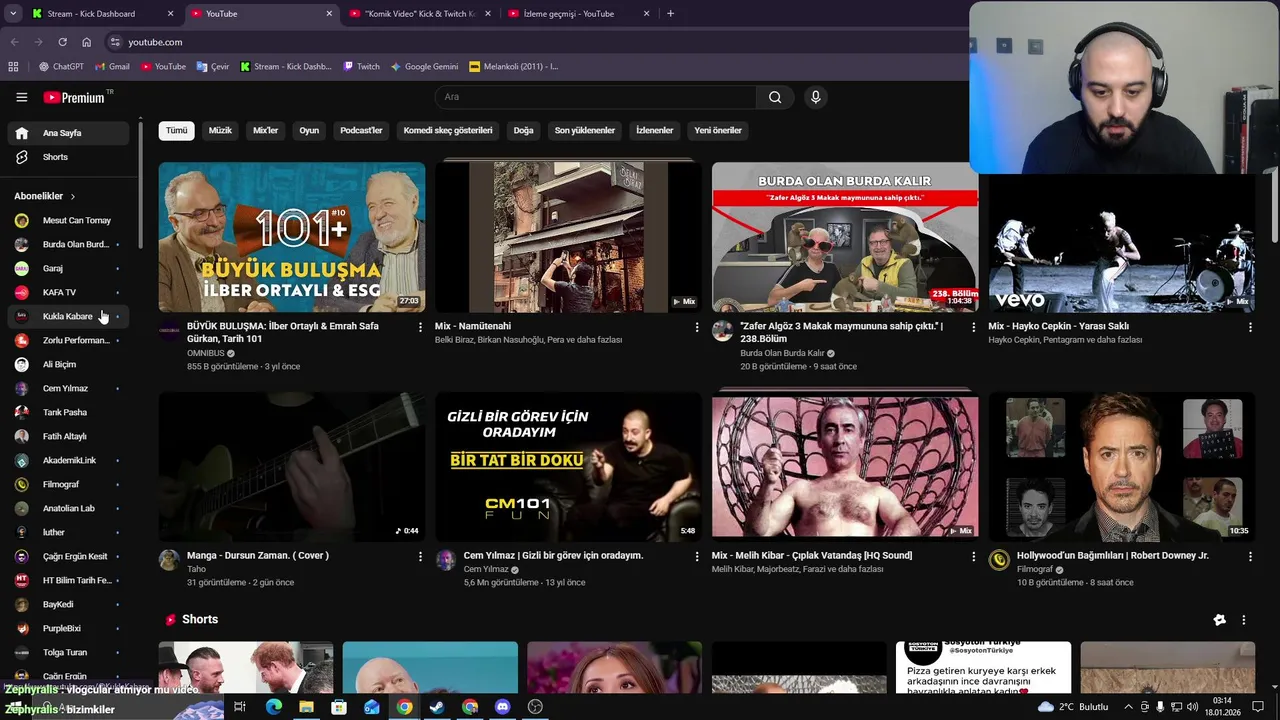Open Cem Yılmaz channel in sidebar
1280x720 pixels.
[69, 388]
